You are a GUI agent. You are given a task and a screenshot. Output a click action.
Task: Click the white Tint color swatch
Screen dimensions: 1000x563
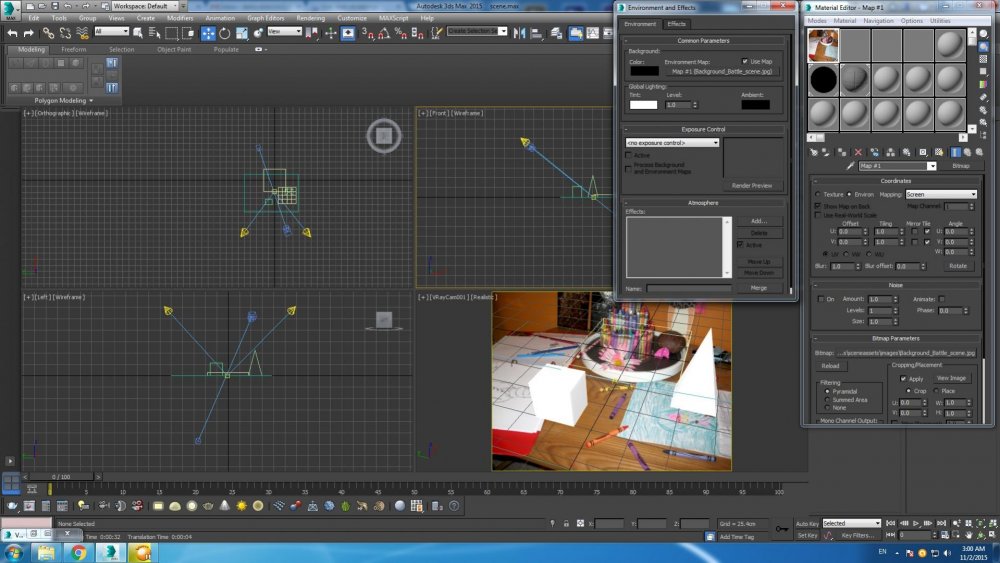[643, 104]
